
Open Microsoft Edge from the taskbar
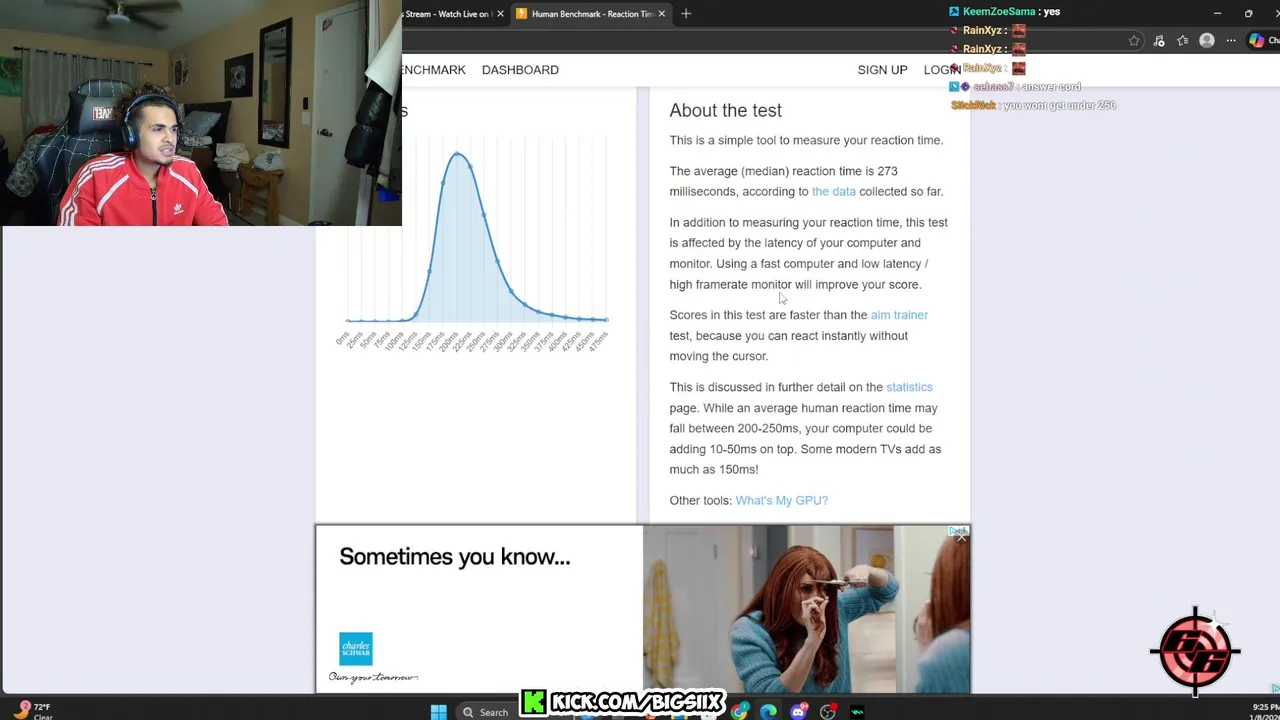pos(768,712)
